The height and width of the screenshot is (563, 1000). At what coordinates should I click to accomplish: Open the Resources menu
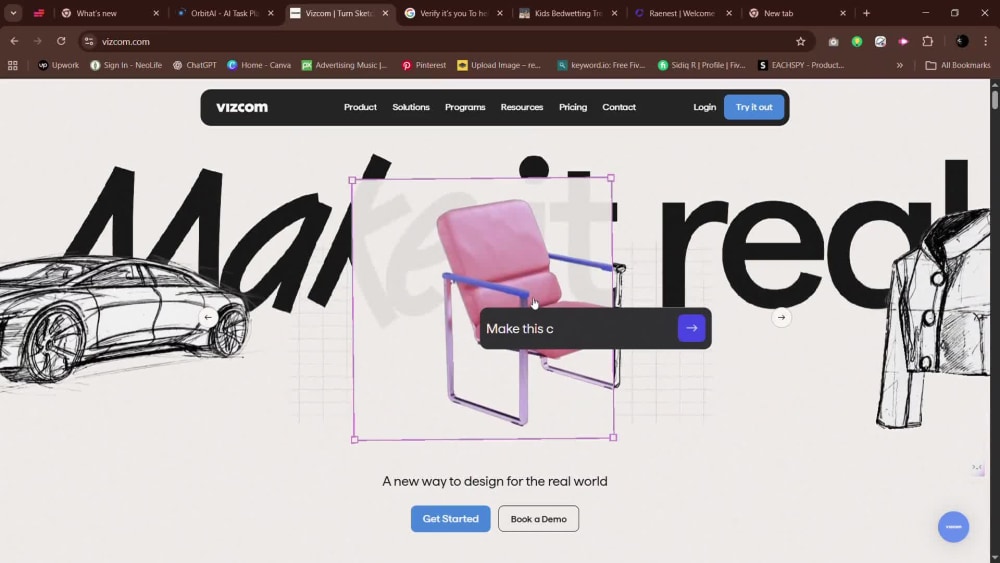[522, 107]
